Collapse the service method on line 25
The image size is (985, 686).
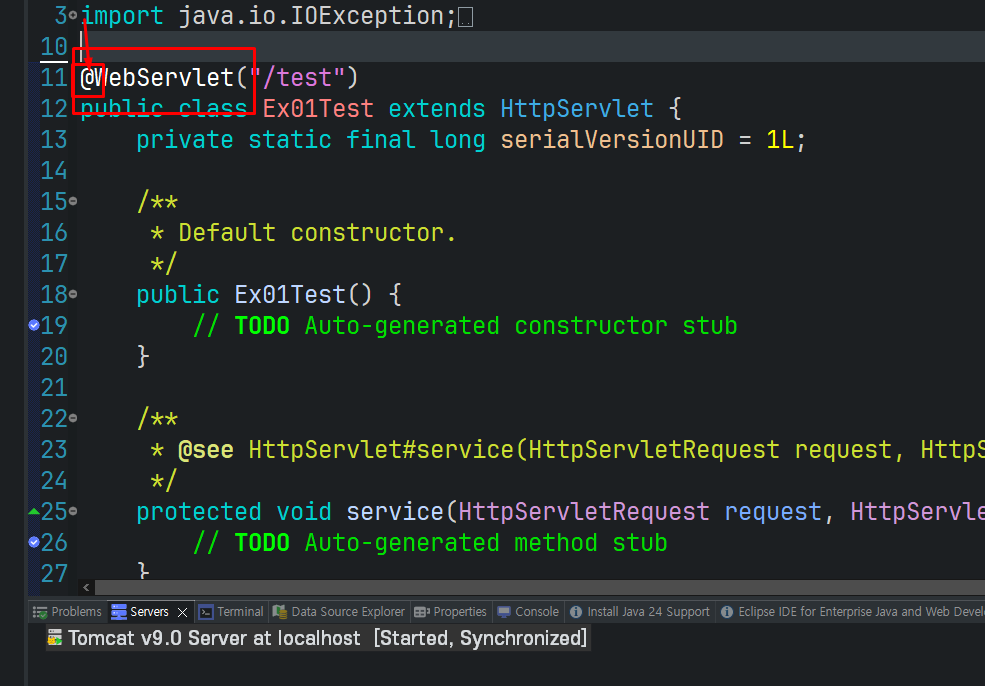(x=73, y=511)
